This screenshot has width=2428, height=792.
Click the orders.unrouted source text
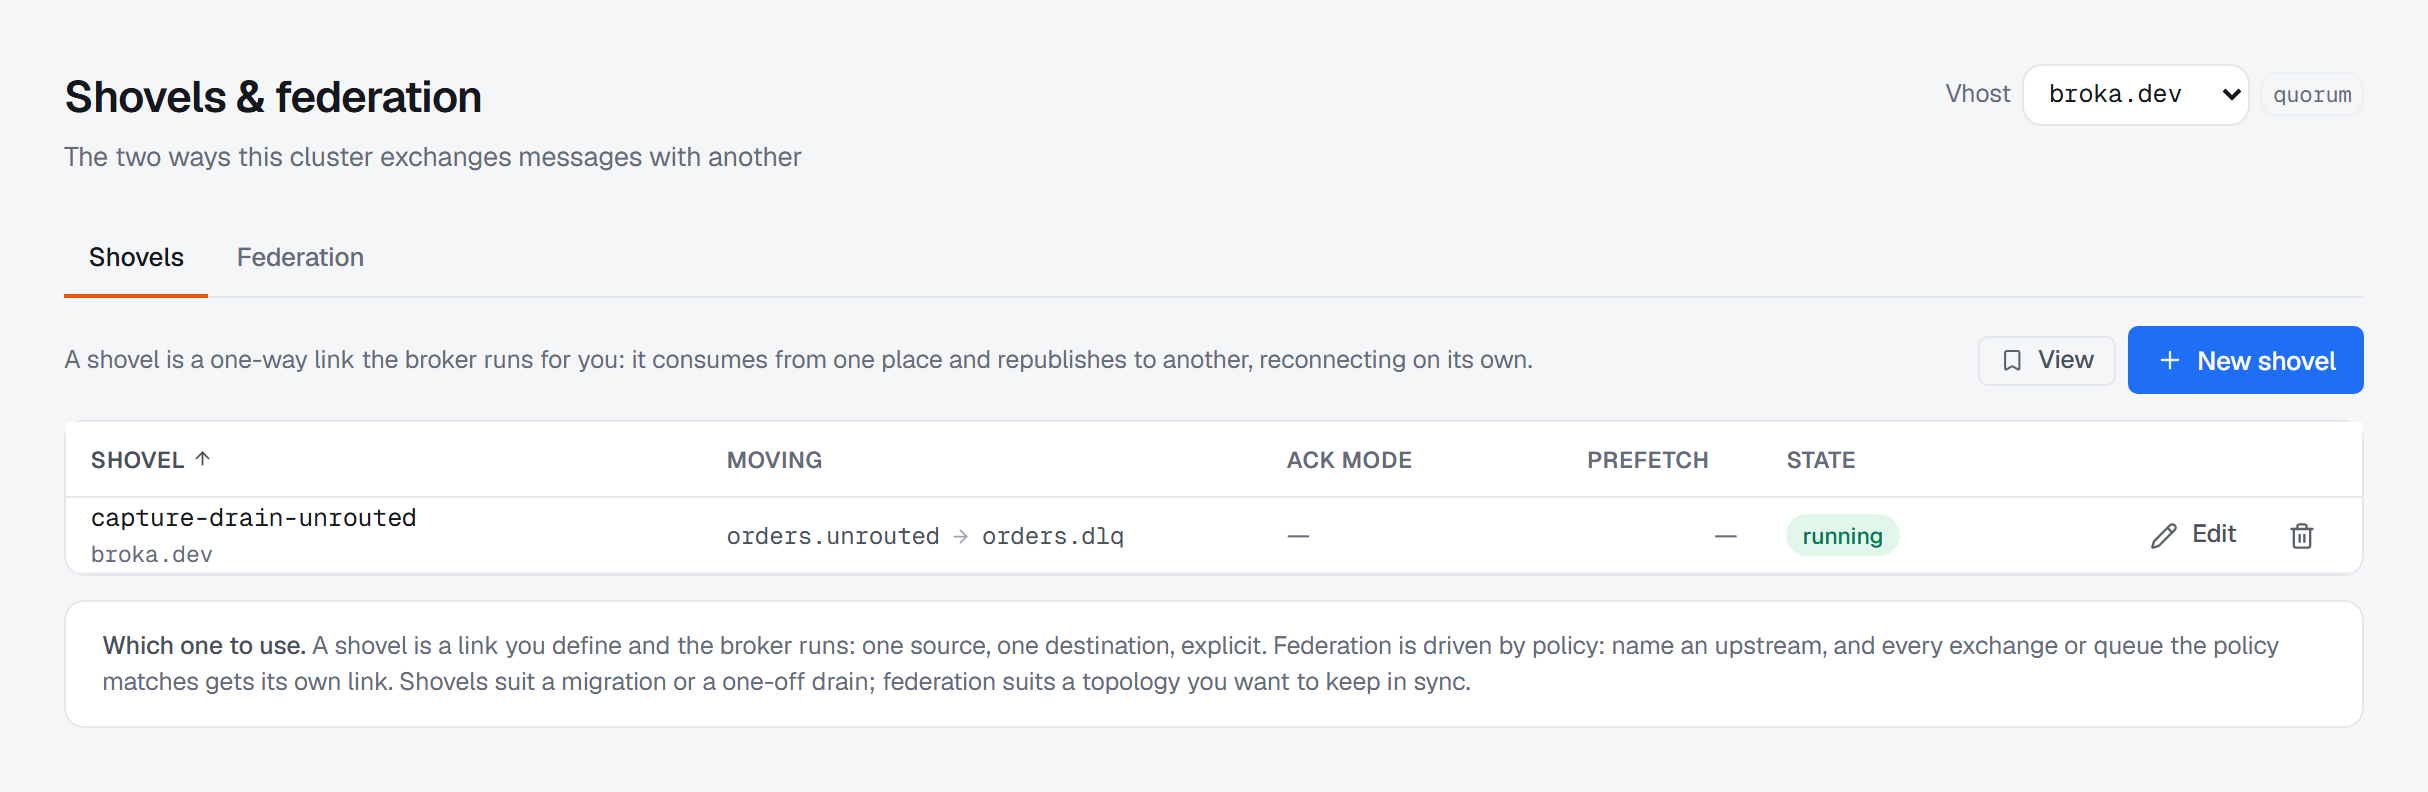[833, 536]
